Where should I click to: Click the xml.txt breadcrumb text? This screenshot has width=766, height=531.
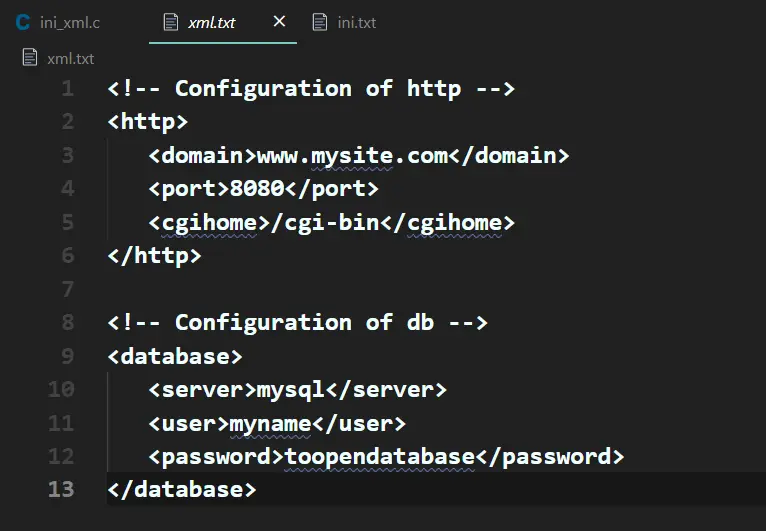tap(71, 58)
